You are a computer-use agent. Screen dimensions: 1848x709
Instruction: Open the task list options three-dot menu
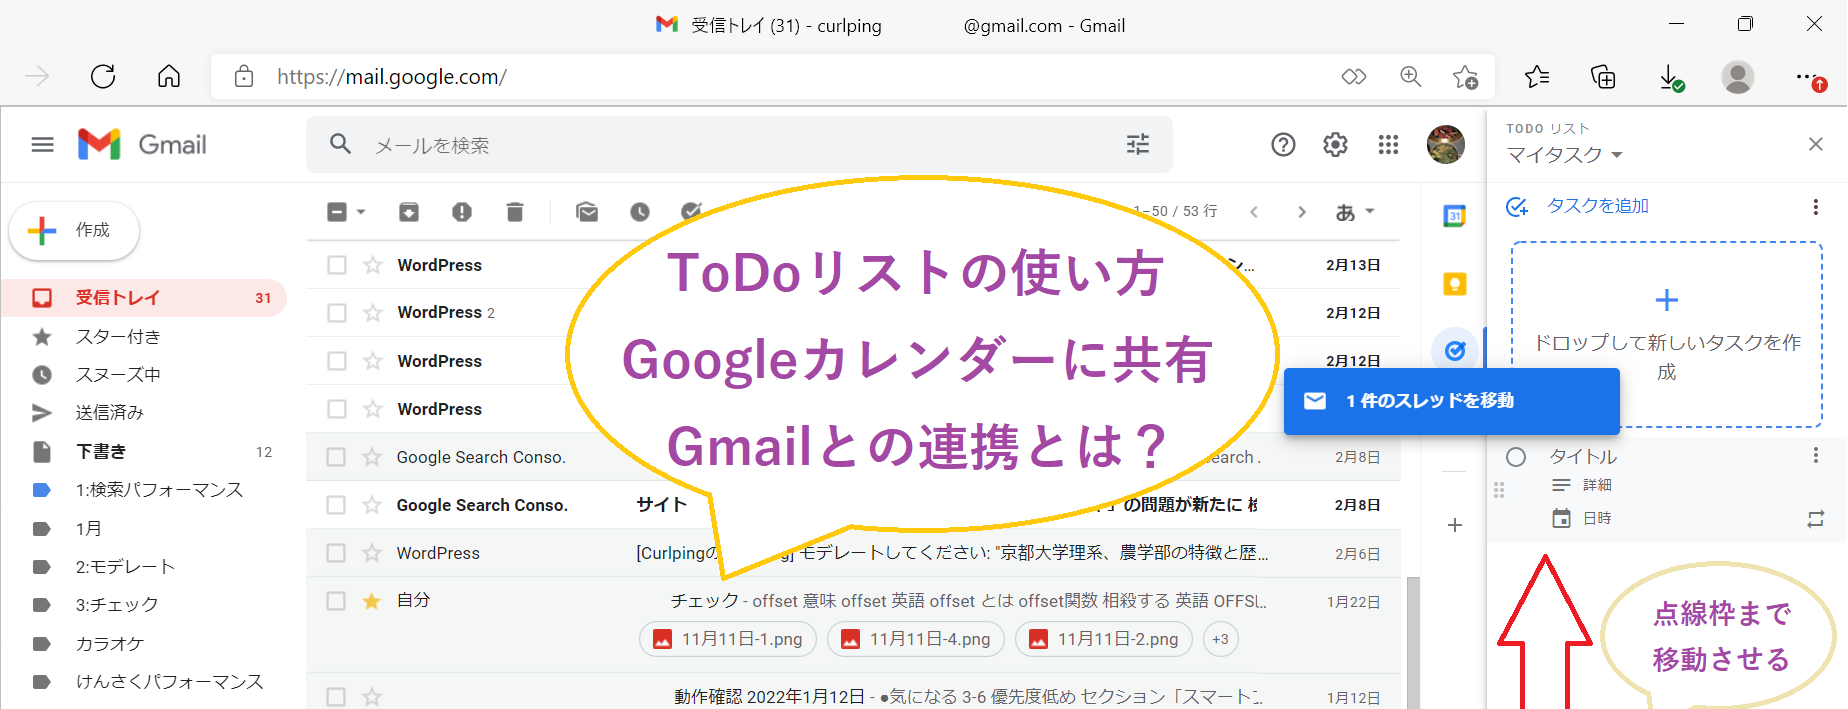tap(1815, 207)
